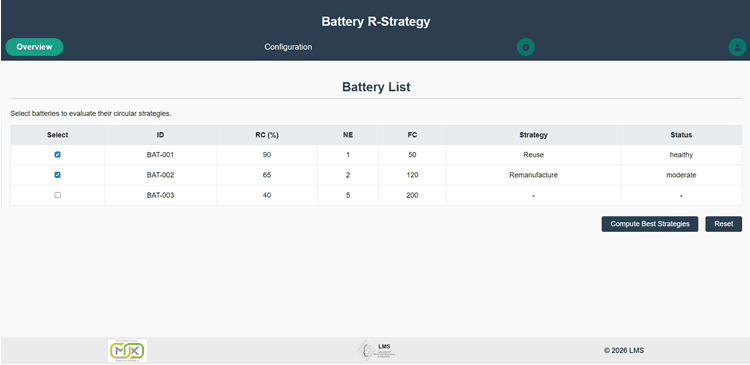Click the FC column header
The width and height of the screenshot is (750, 365).
pyautogui.click(x=412, y=135)
